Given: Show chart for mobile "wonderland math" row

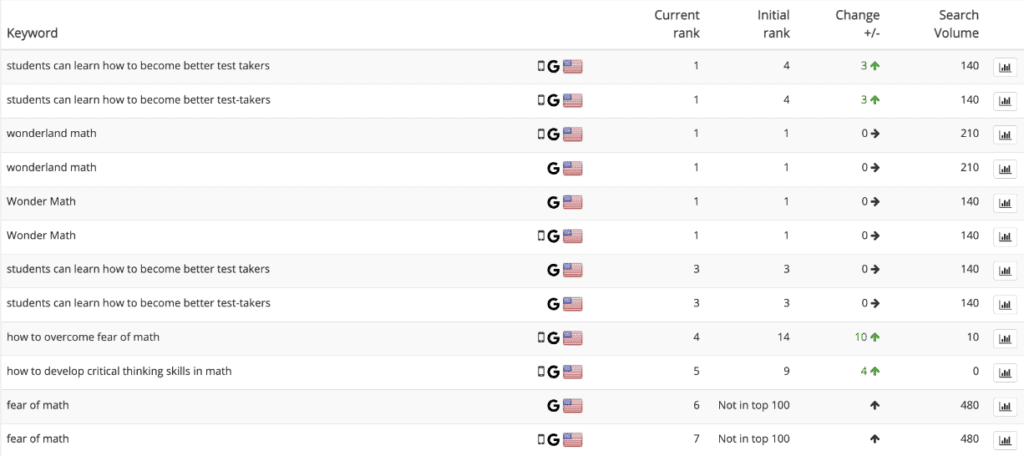Looking at the screenshot, I should [x=1003, y=134].
